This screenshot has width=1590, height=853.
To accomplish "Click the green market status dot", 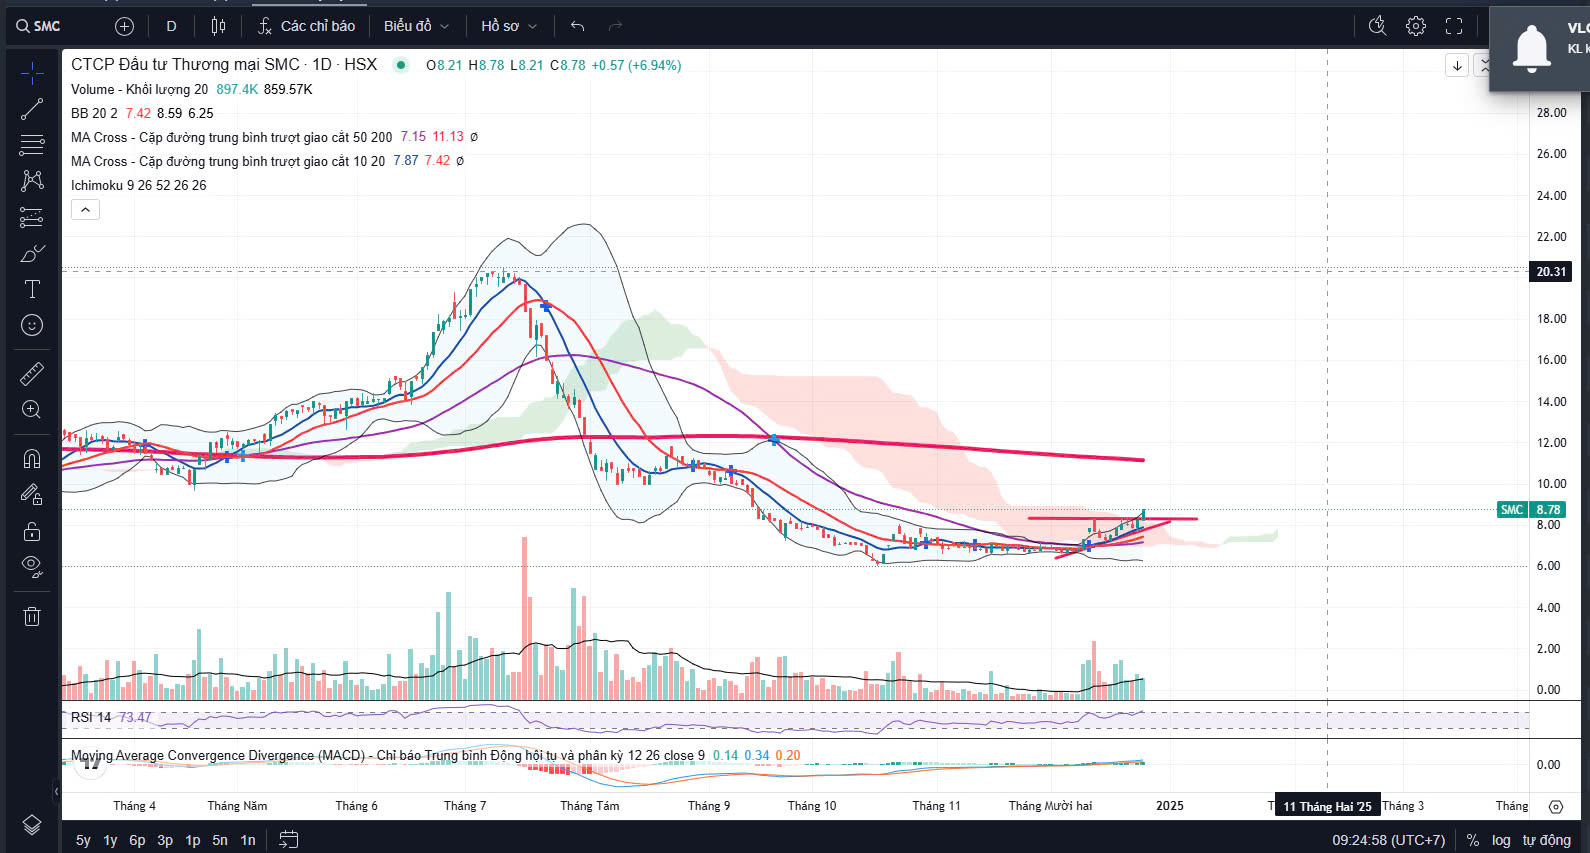I will [401, 65].
